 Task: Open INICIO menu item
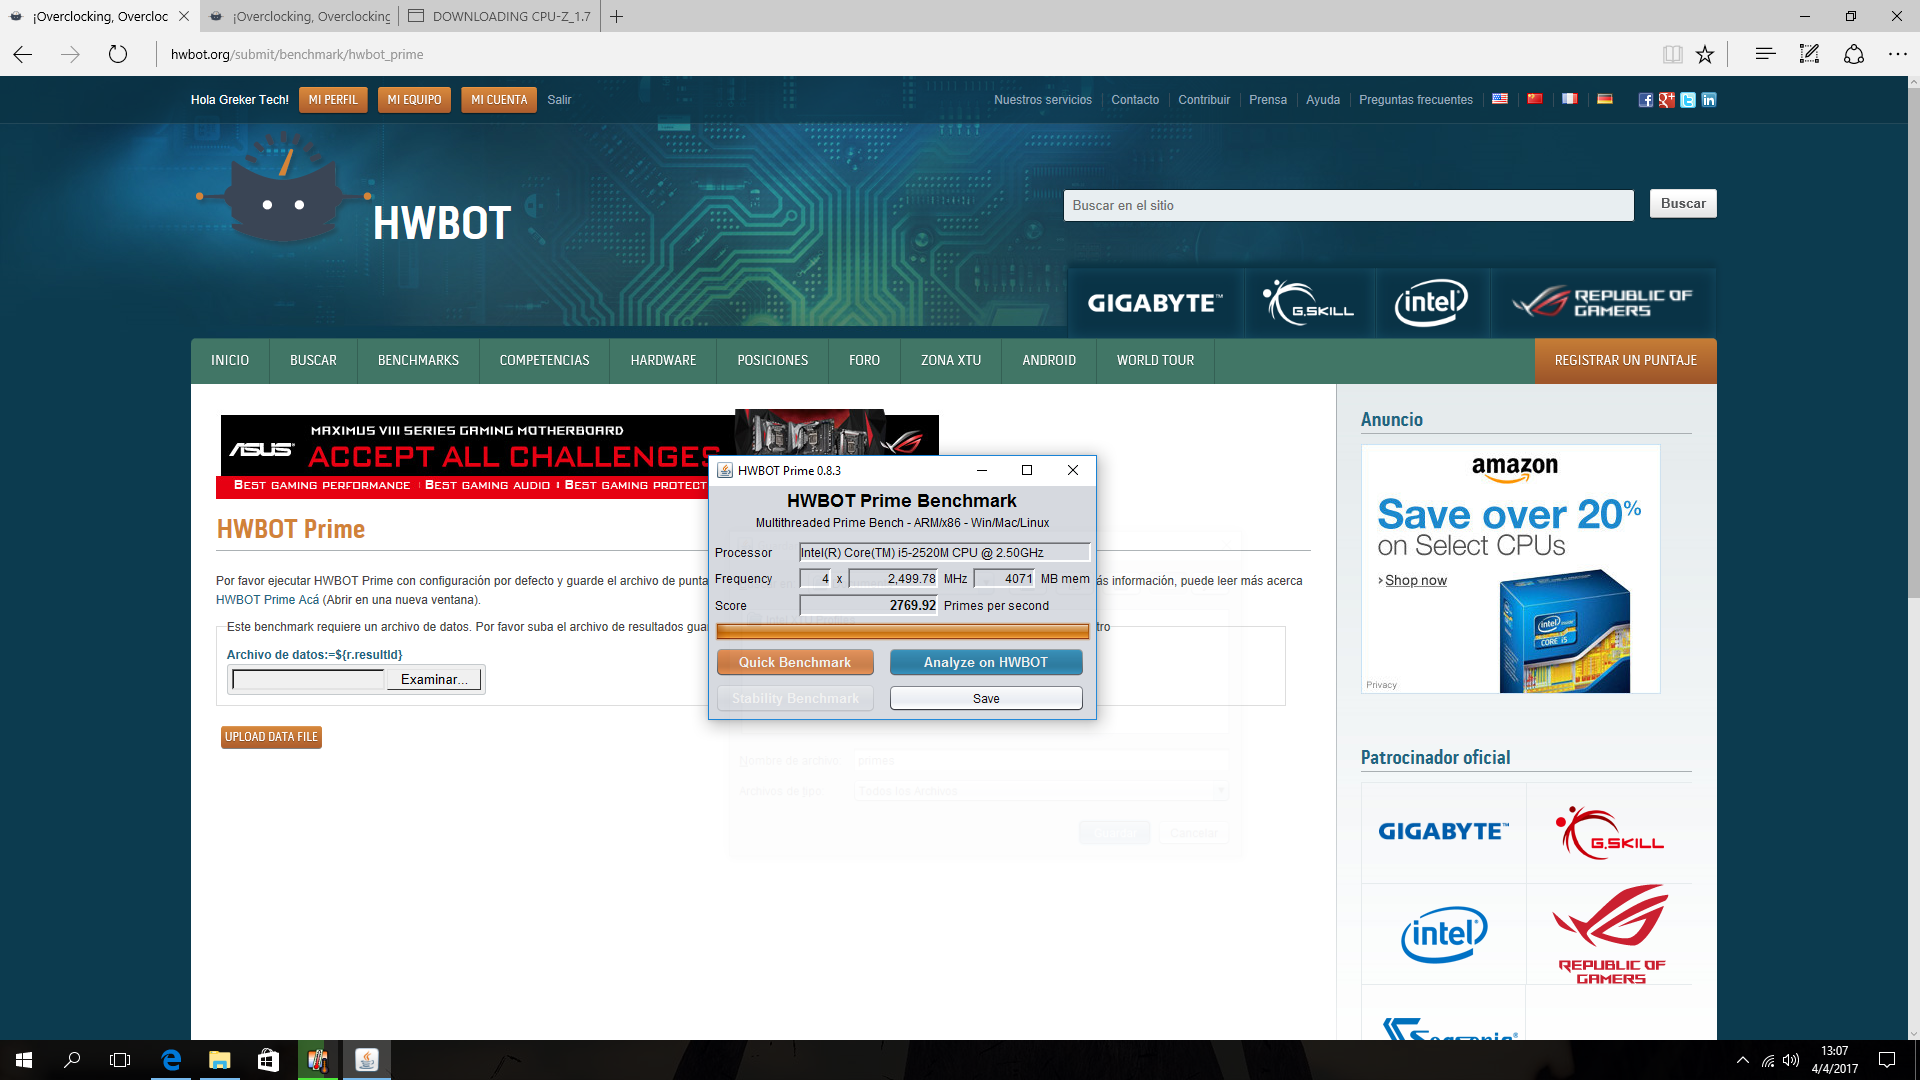tap(230, 360)
